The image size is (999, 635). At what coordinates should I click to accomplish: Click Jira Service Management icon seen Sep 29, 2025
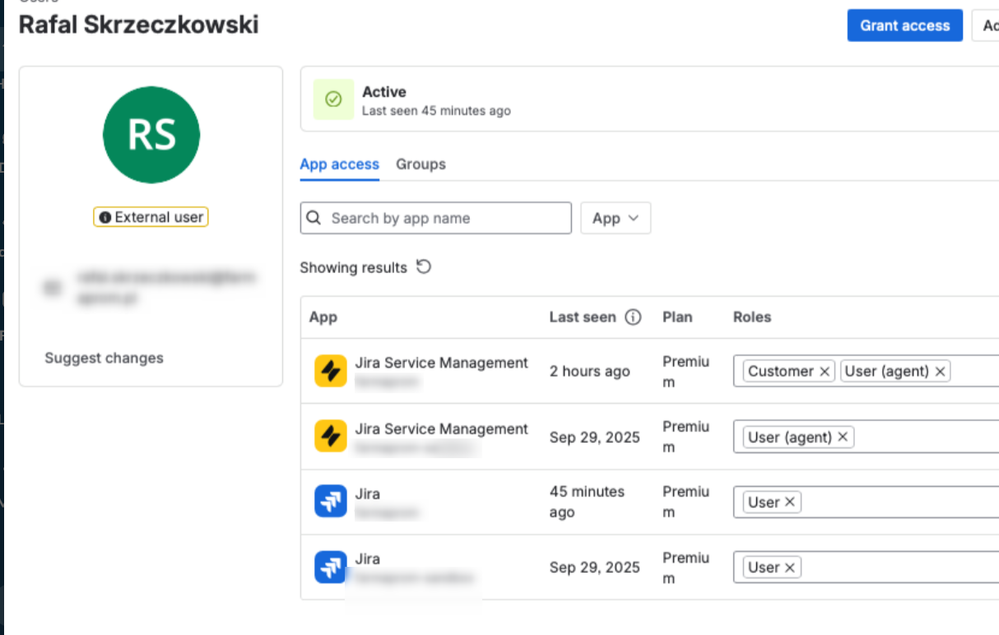[331, 436]
